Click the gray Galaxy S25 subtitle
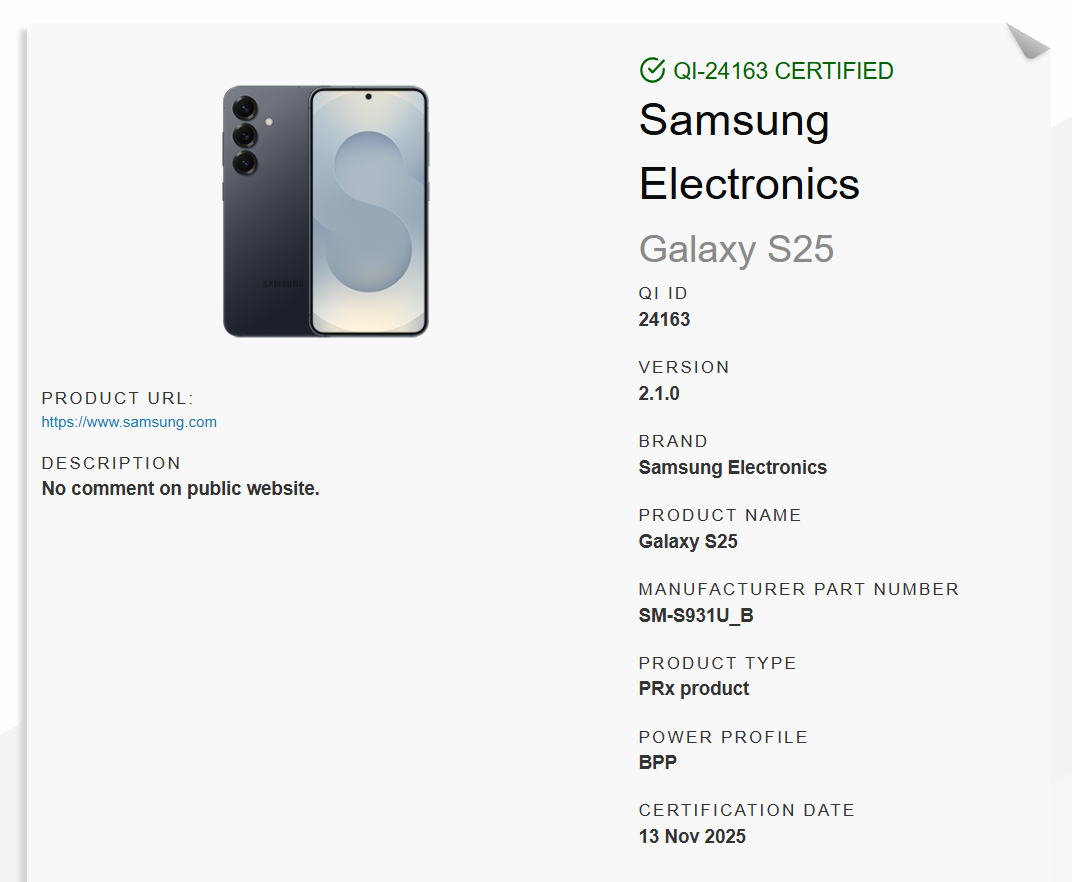This screenshot has height=882, width=1072. coord(736,248)
